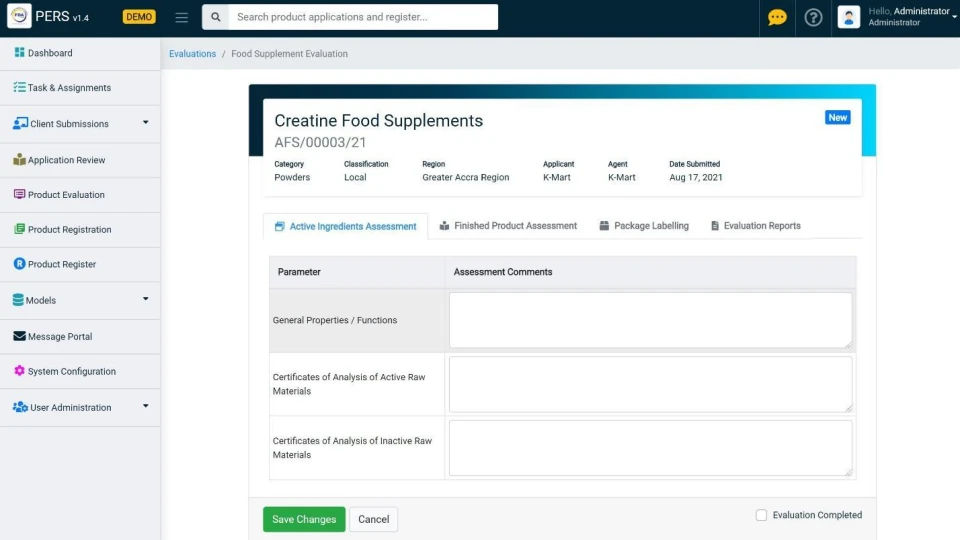Open Product Registration menu item

pyautogui.click(x=80, y=230)
